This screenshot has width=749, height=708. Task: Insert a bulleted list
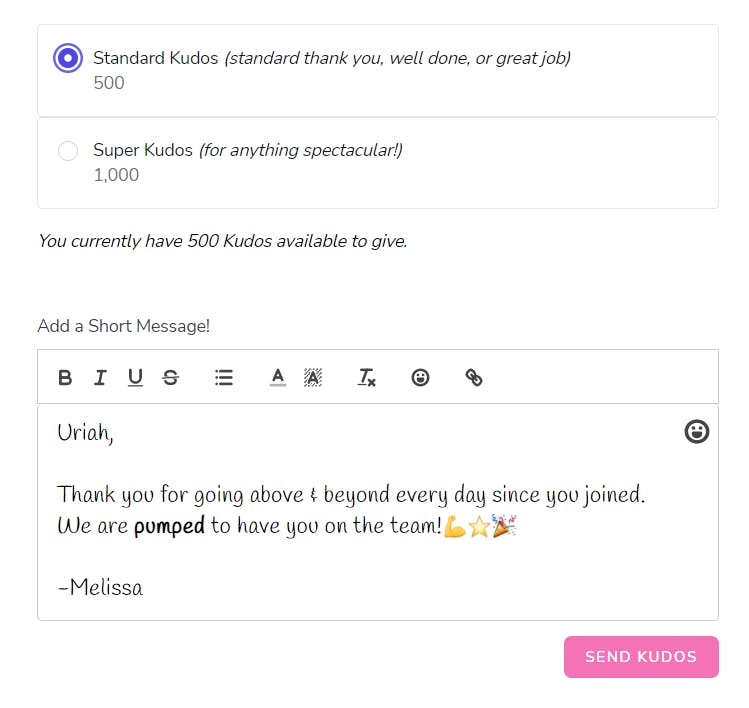coord(224,377)
